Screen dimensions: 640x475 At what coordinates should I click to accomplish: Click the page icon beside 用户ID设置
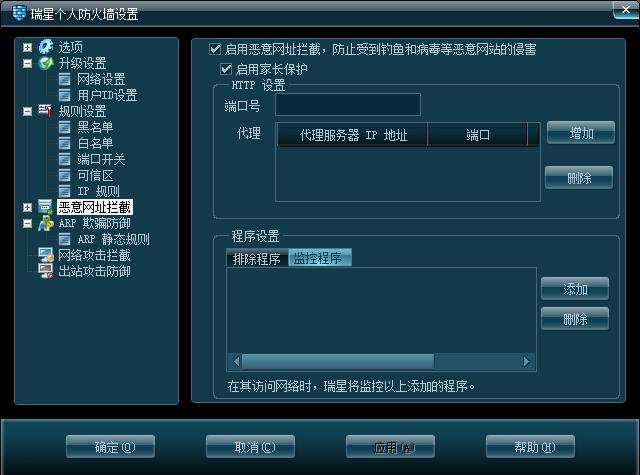(64, 95)
